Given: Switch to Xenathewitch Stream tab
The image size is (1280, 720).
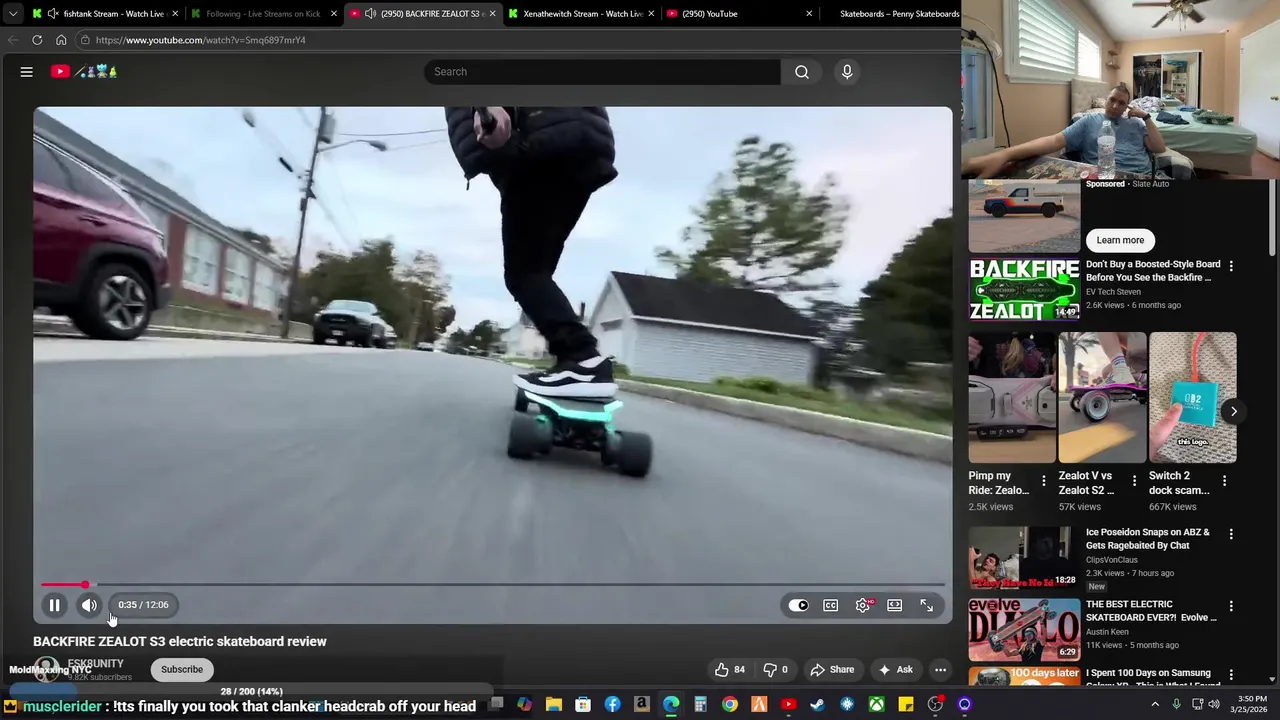Looking at the screenshot, I should (582, 14).
